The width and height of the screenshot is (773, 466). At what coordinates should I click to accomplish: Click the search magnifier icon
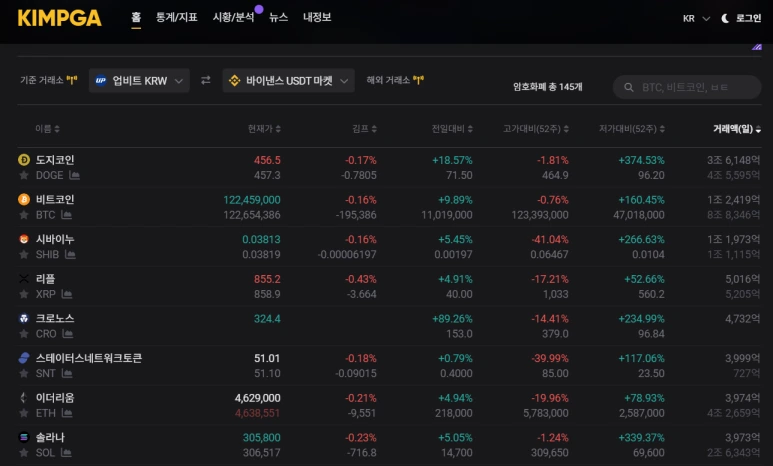coord(629,87)
